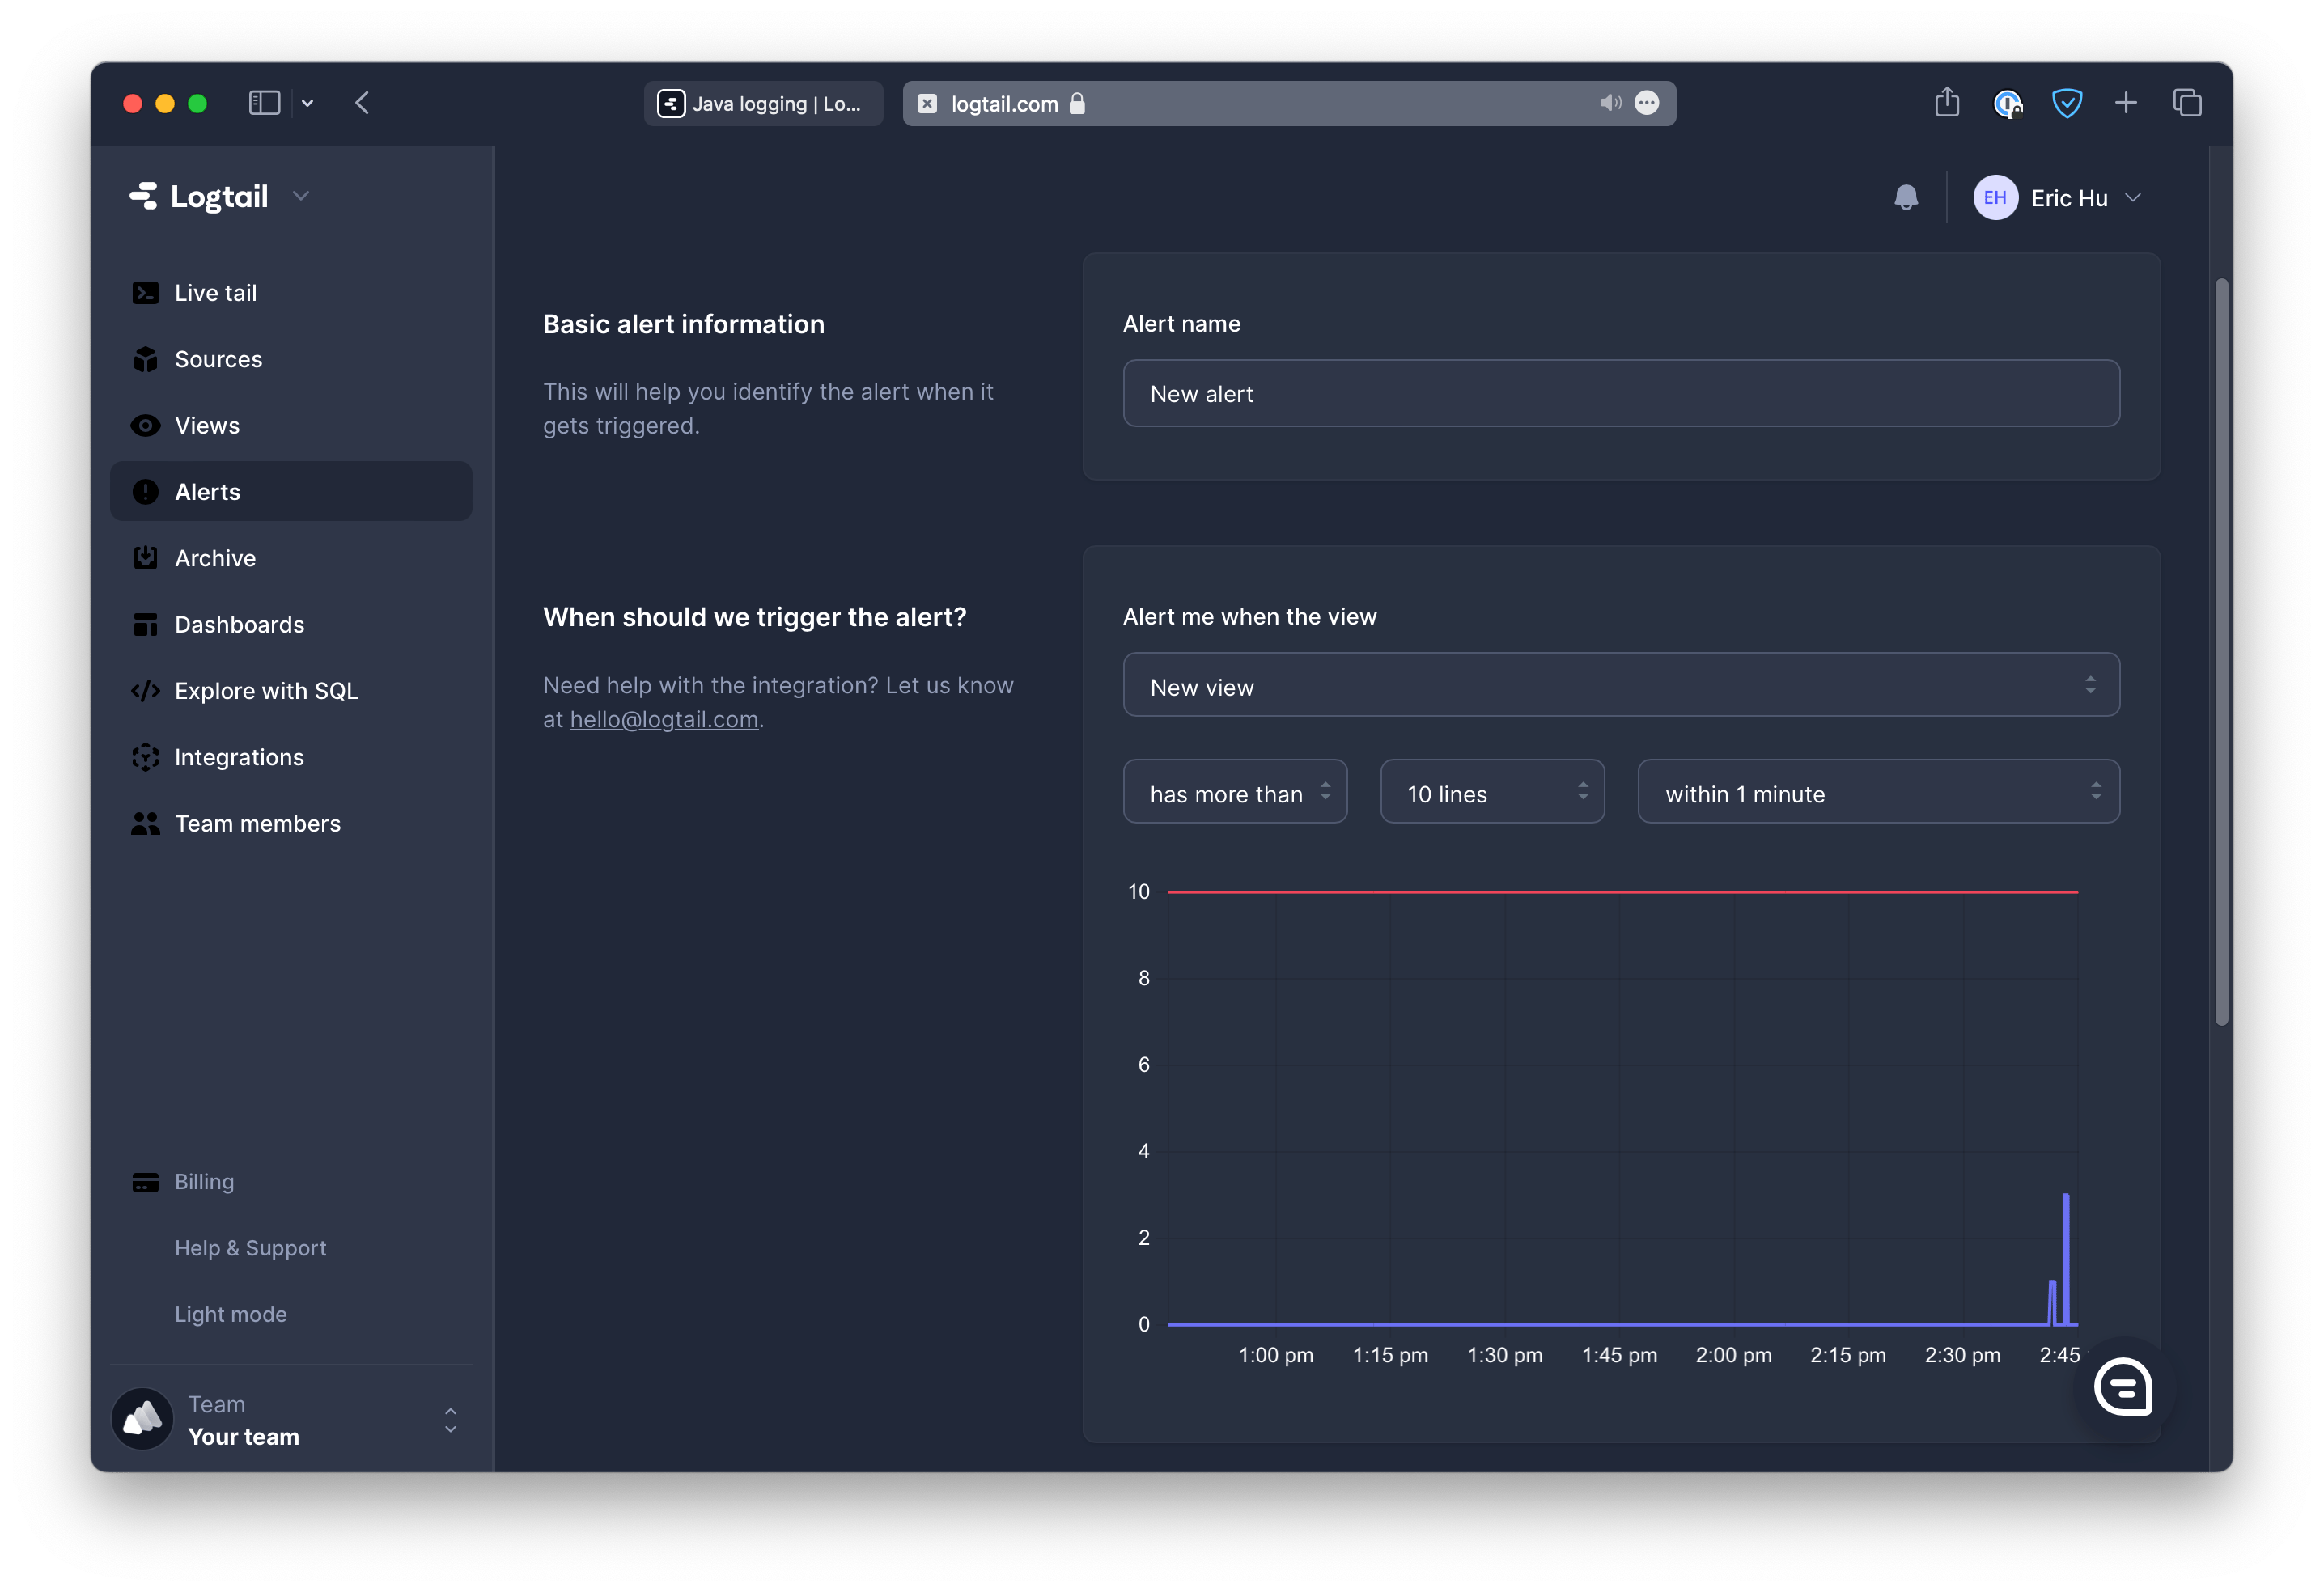Toggle the Safari sidebar panel
This screenshot has height=1592, width=2324.
[x=264, y=103]
